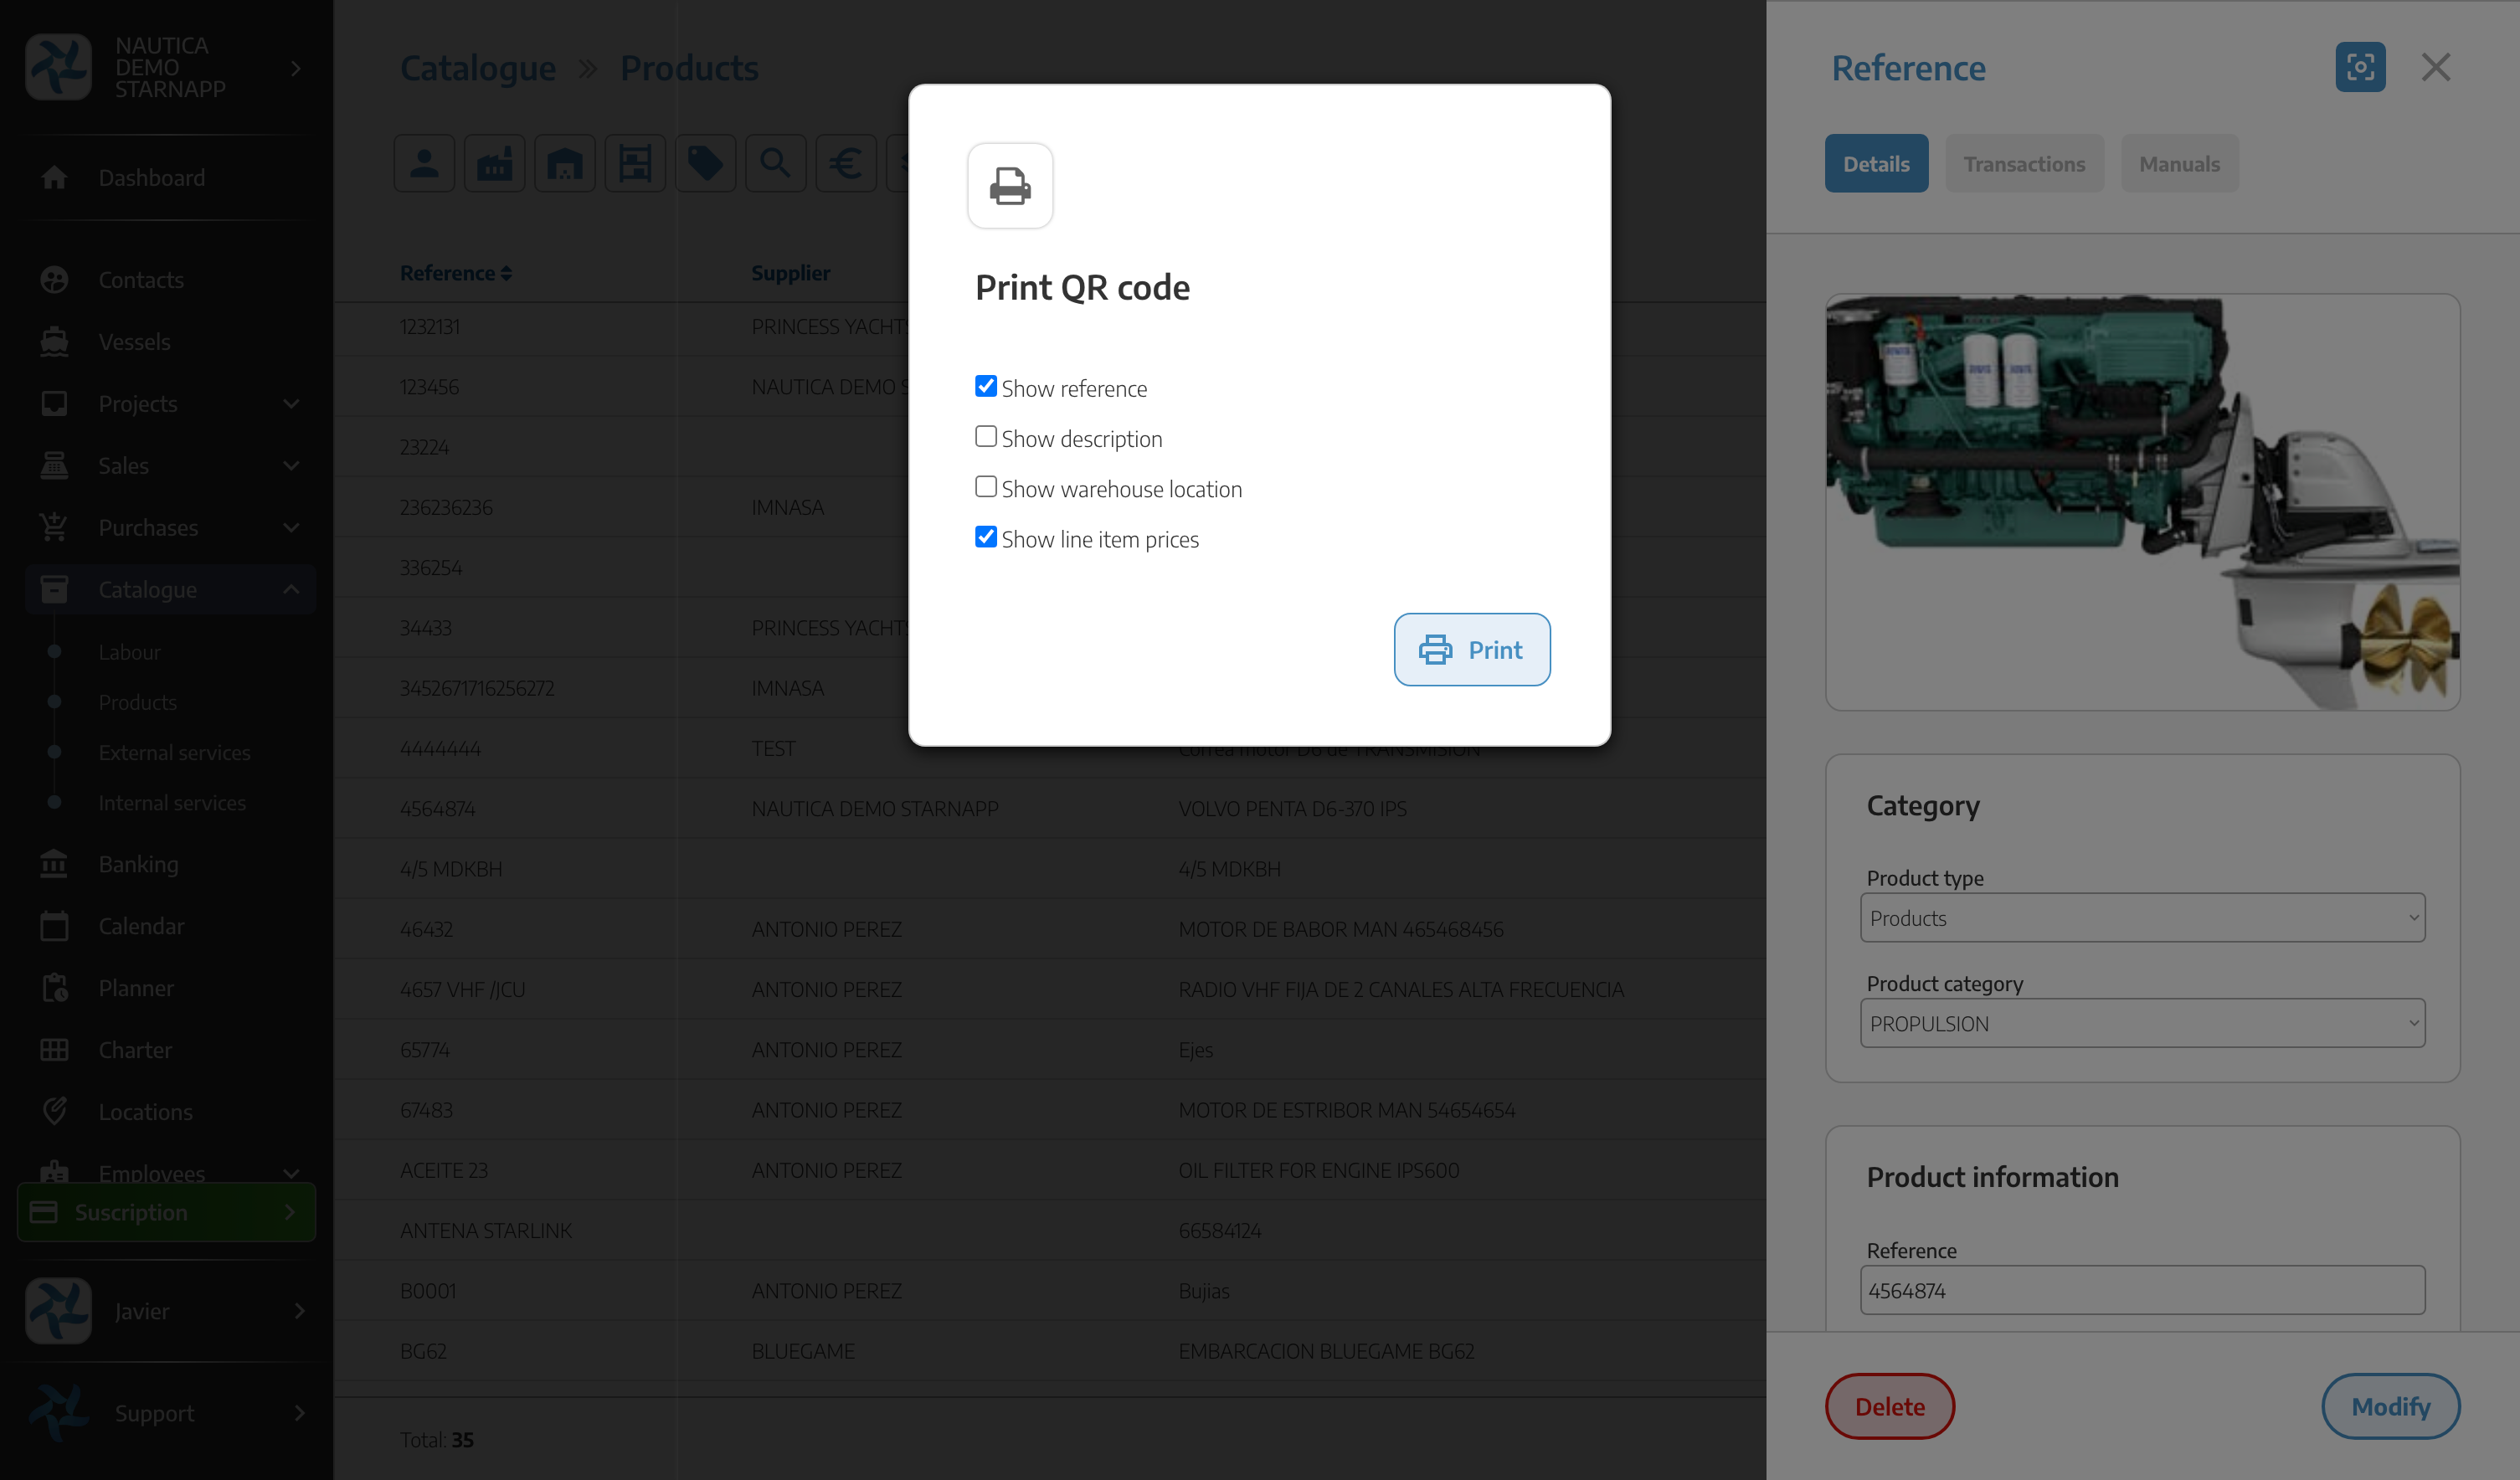Check the Show description checkbox
The image size is (2520, 1480).
tap(985, 437)
